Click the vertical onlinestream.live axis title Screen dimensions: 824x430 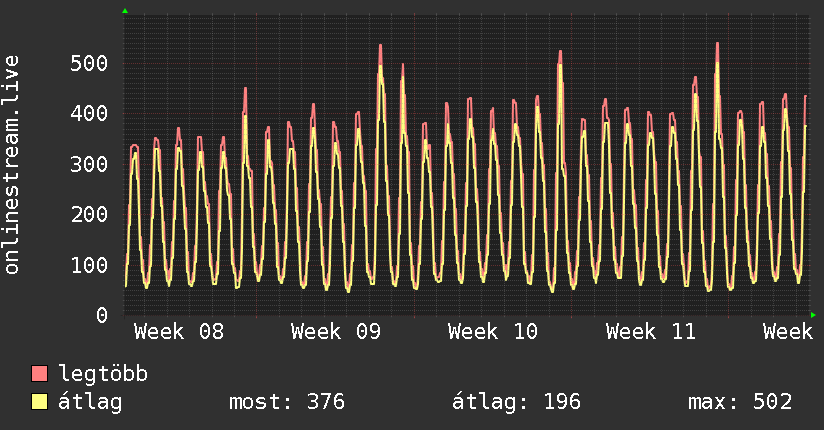point(12,165)
